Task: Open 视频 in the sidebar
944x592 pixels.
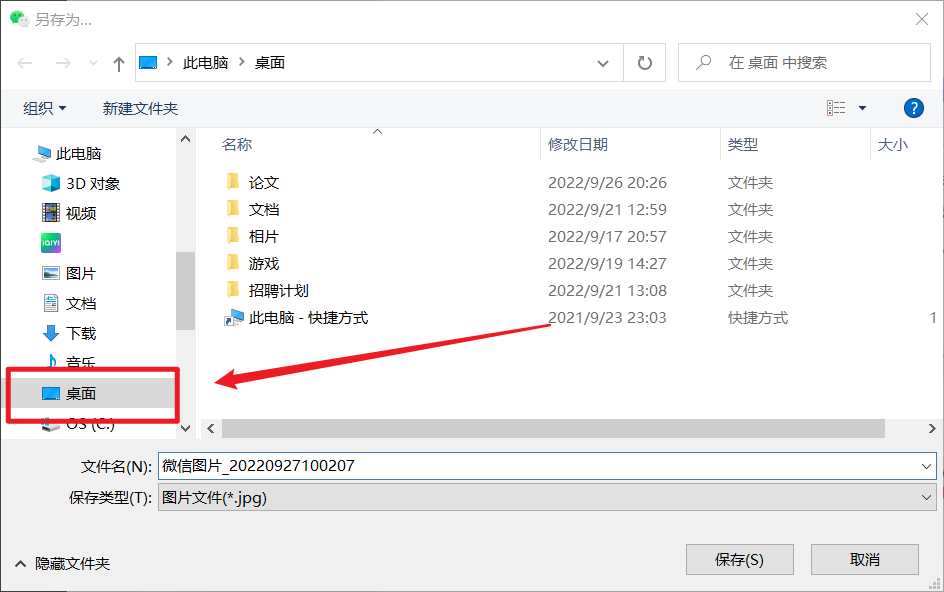Action: pos(81,213)
